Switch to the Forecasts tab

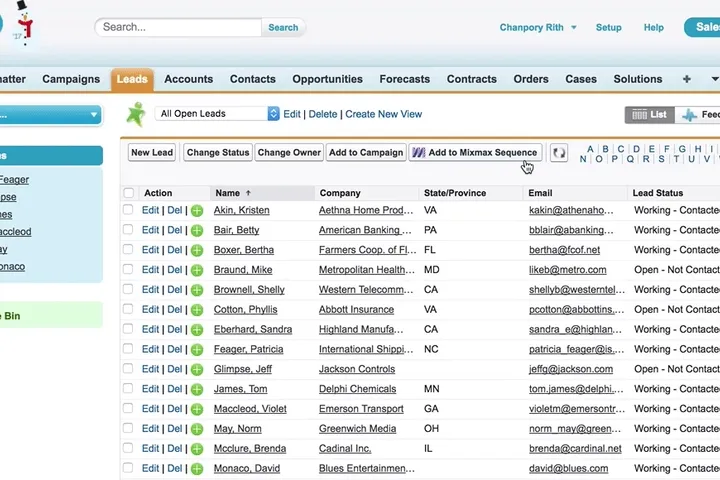coord(405,79)
